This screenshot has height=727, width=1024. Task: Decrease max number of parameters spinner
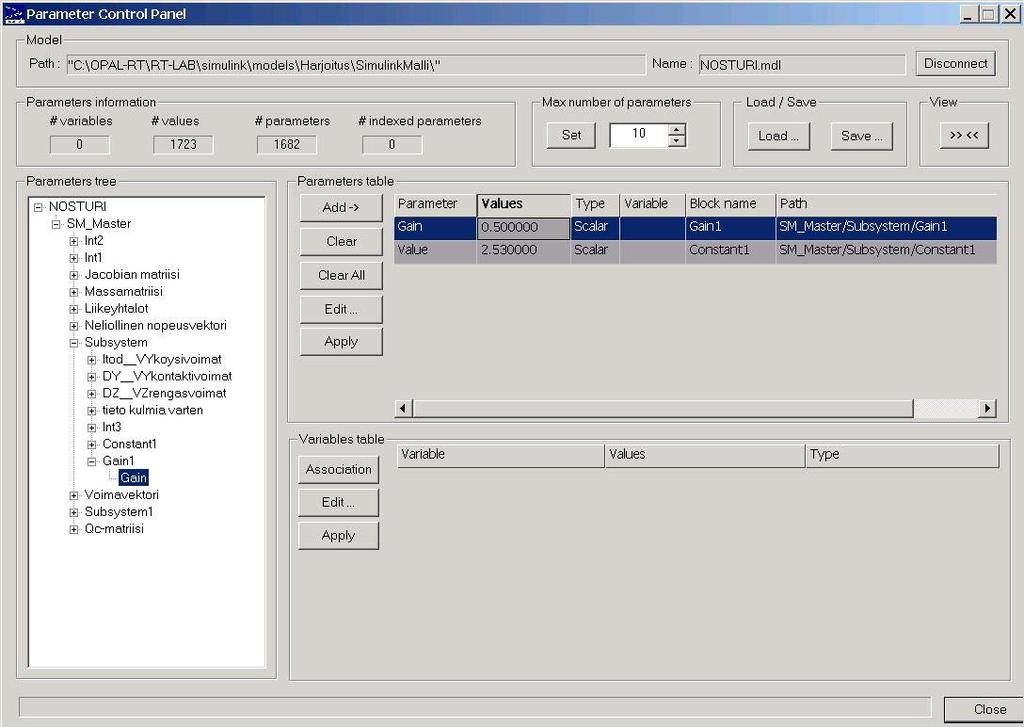(677, 141)
